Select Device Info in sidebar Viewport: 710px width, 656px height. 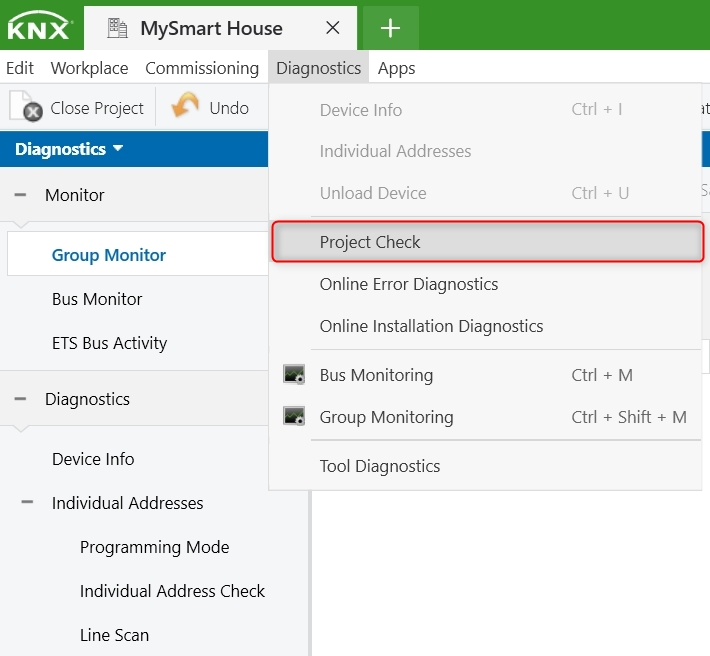pos(93,459)
